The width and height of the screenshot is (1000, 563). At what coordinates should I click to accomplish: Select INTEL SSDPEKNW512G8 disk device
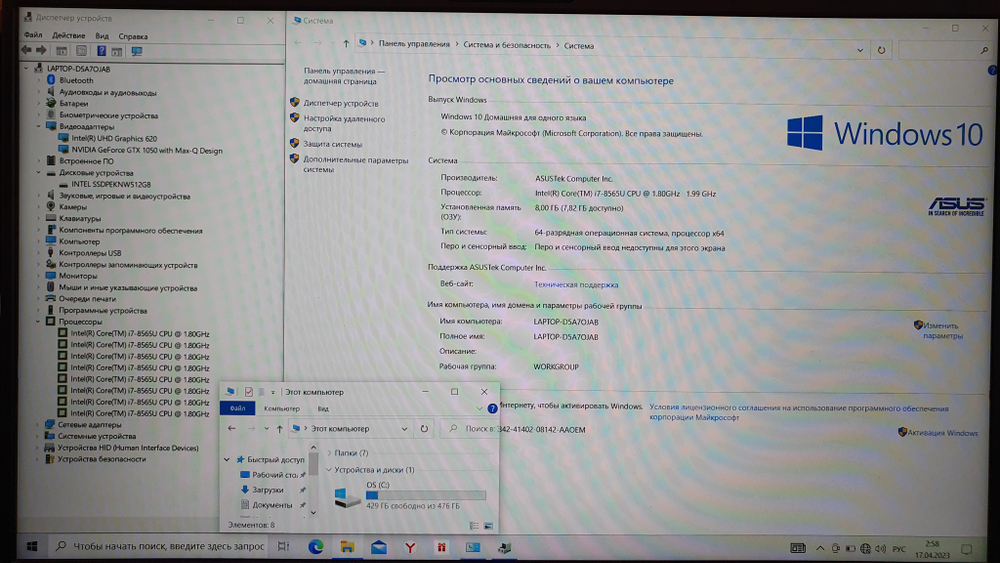coord(111,184)
